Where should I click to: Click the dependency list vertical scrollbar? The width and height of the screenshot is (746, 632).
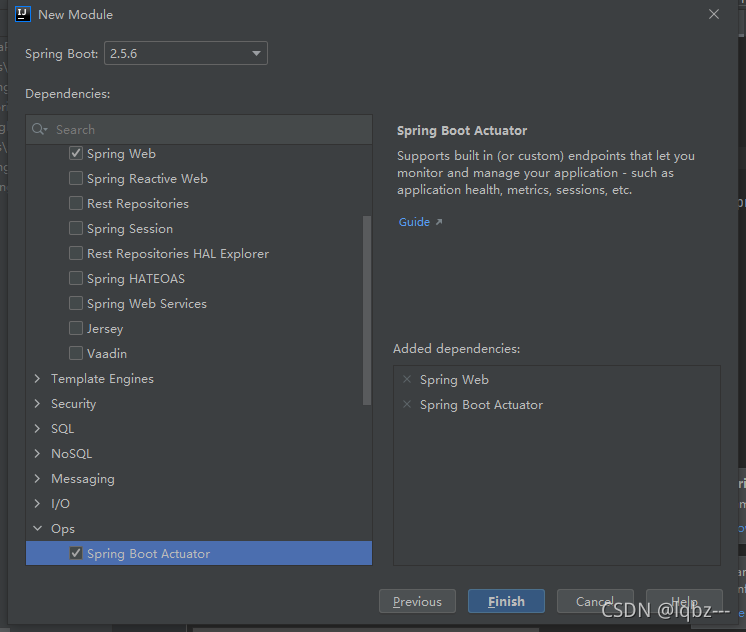(x=367, y=310)
